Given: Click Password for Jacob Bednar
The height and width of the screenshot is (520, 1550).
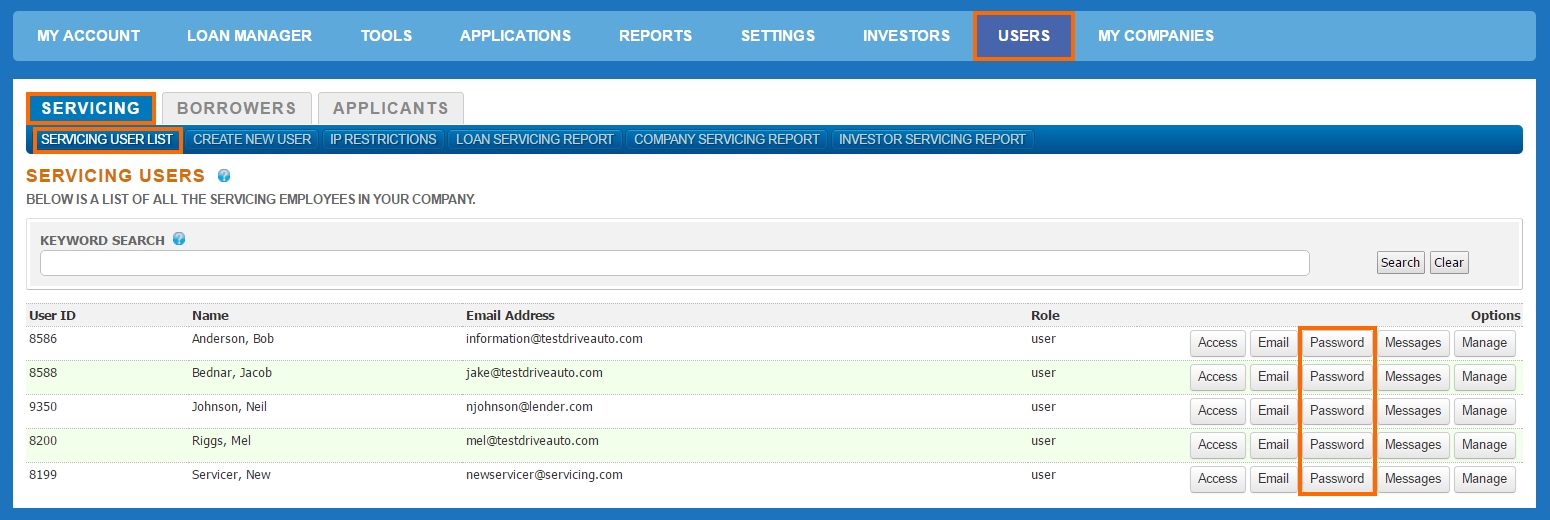Looking at the screenshot, I should pos(1337,377).
